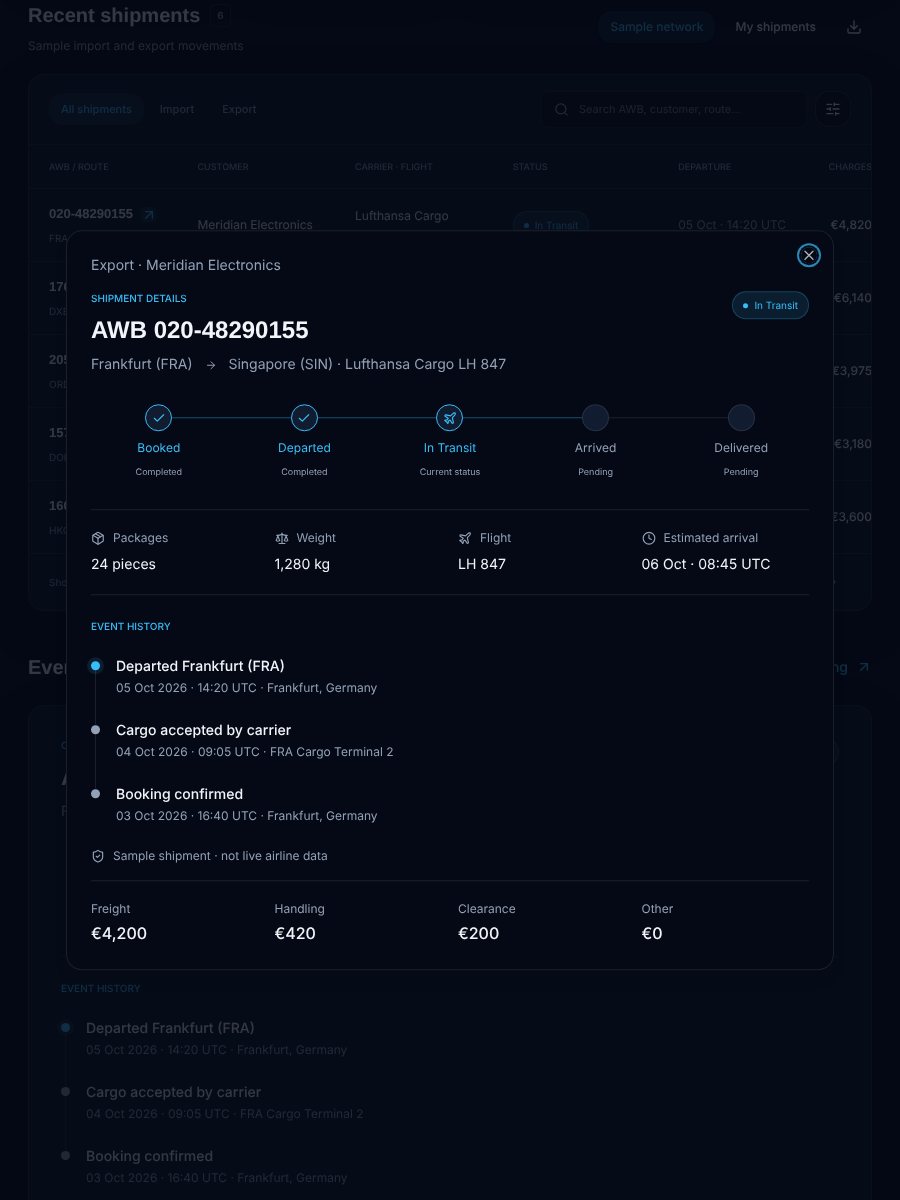
Task: Click the CARRIER · FLIGHT column header
Action: tap(394, 167)
